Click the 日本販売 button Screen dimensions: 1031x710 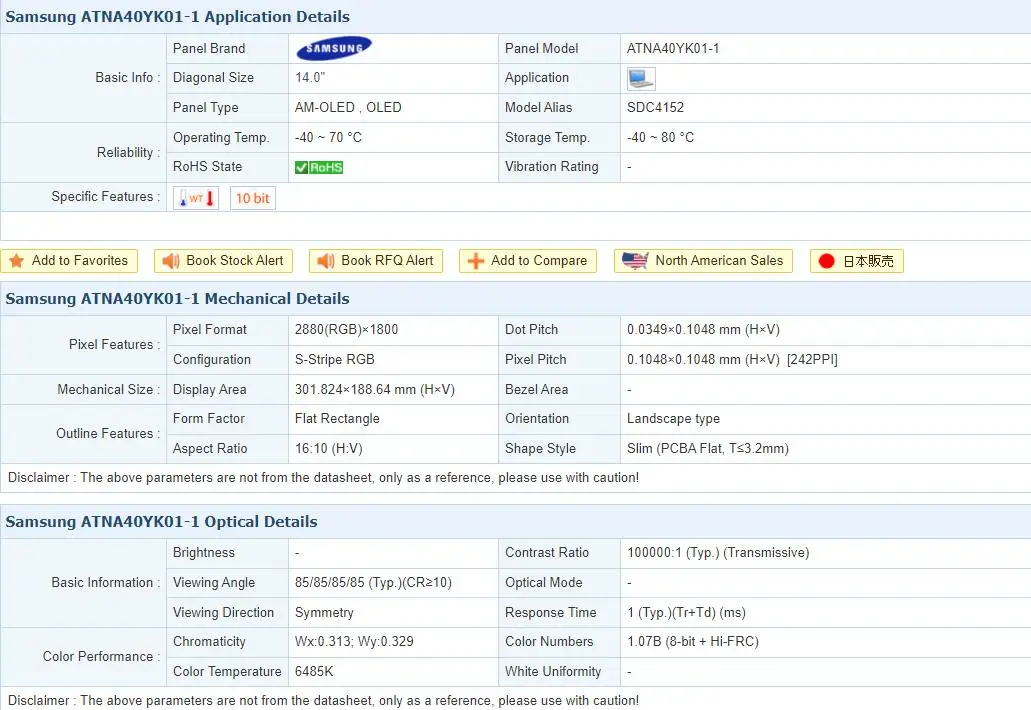(x=857, y=261)
